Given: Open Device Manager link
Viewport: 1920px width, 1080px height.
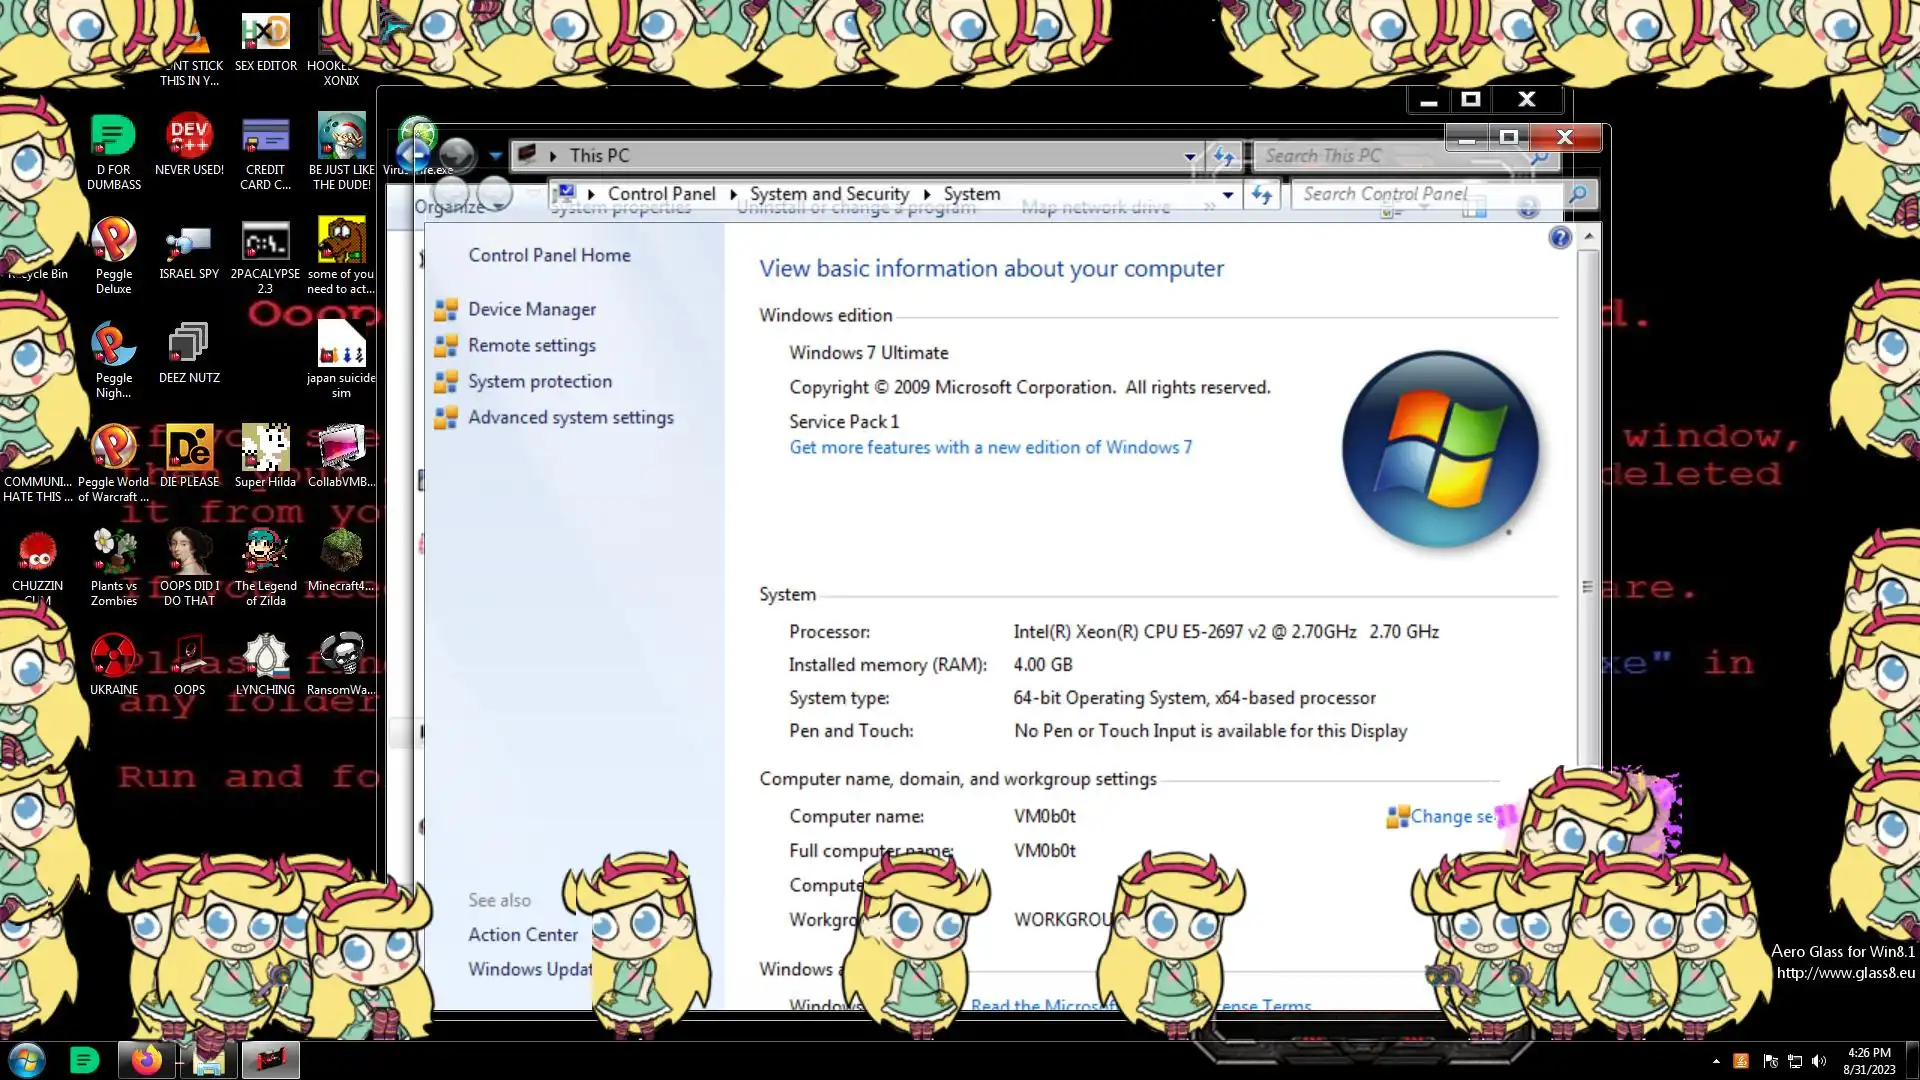Looking at the screenshot, I should click(x=532, y=310).
